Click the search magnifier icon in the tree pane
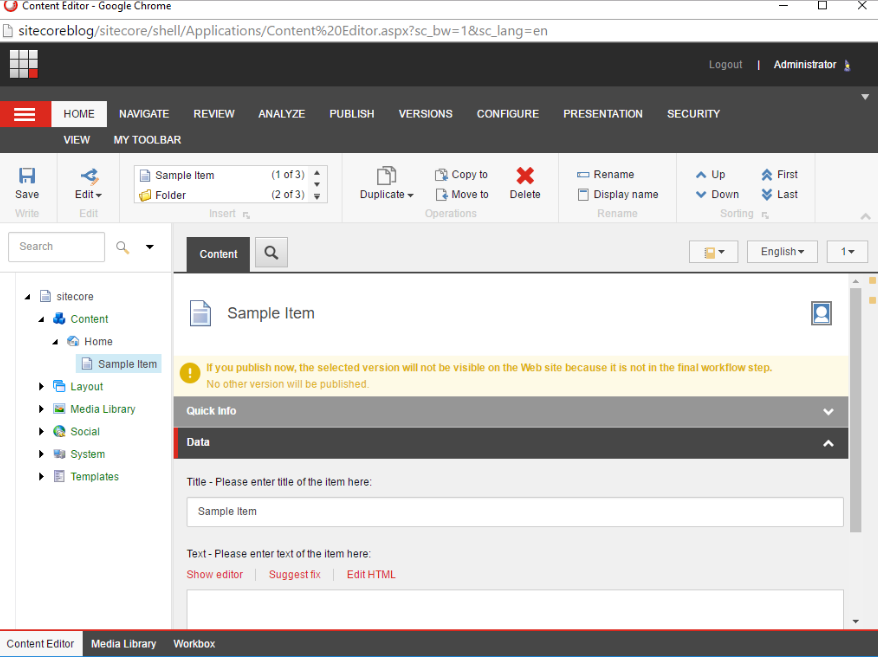 point(123,247)
